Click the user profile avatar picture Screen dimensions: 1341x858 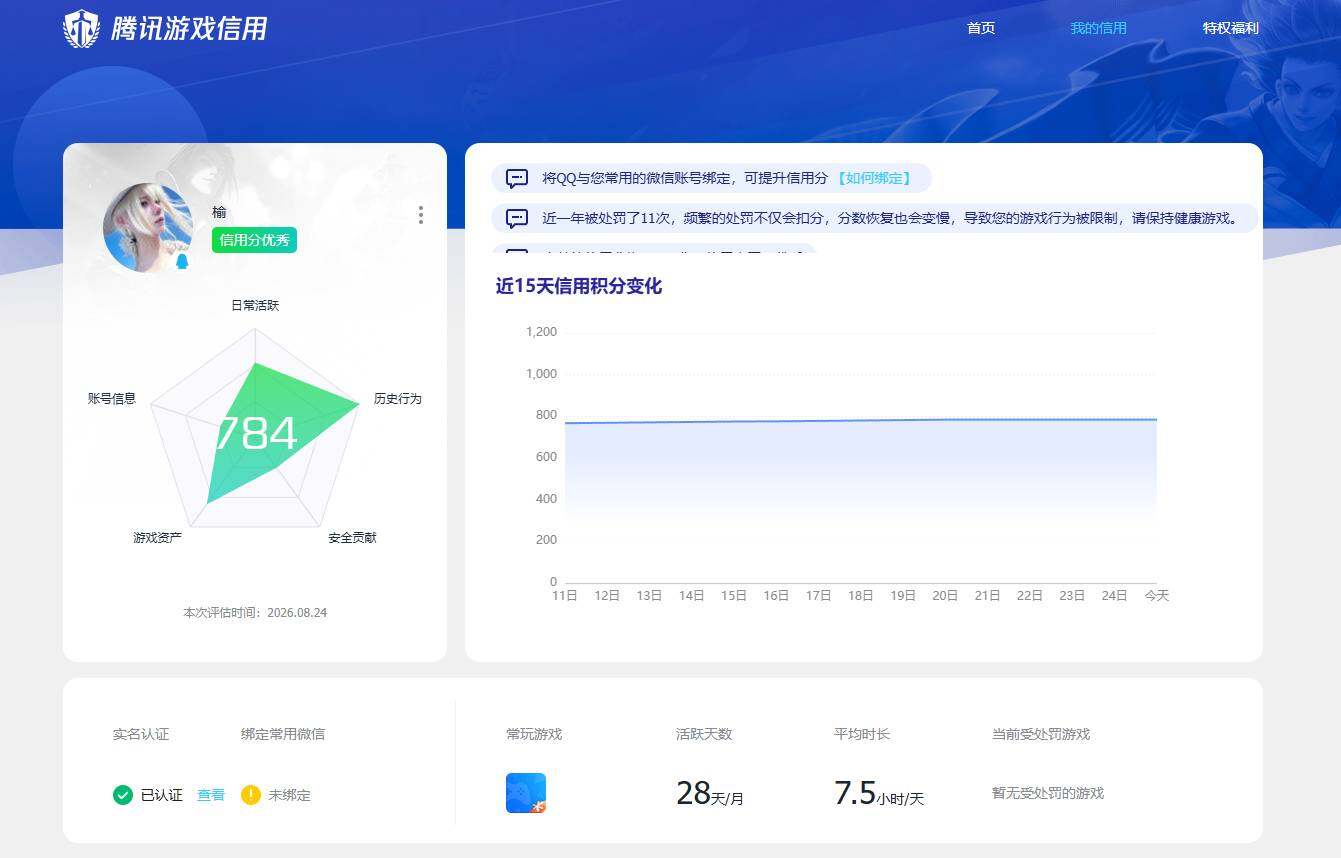148,228
